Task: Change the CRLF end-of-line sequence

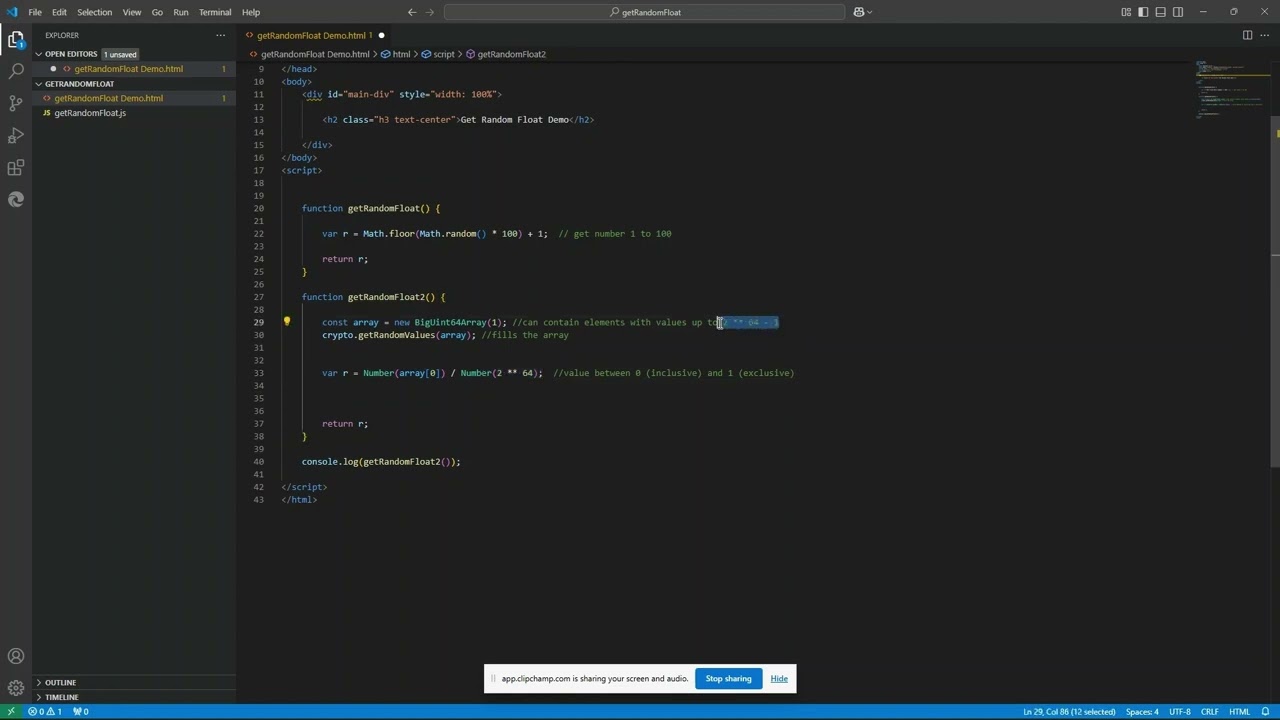Action: tap(1210, 712)
